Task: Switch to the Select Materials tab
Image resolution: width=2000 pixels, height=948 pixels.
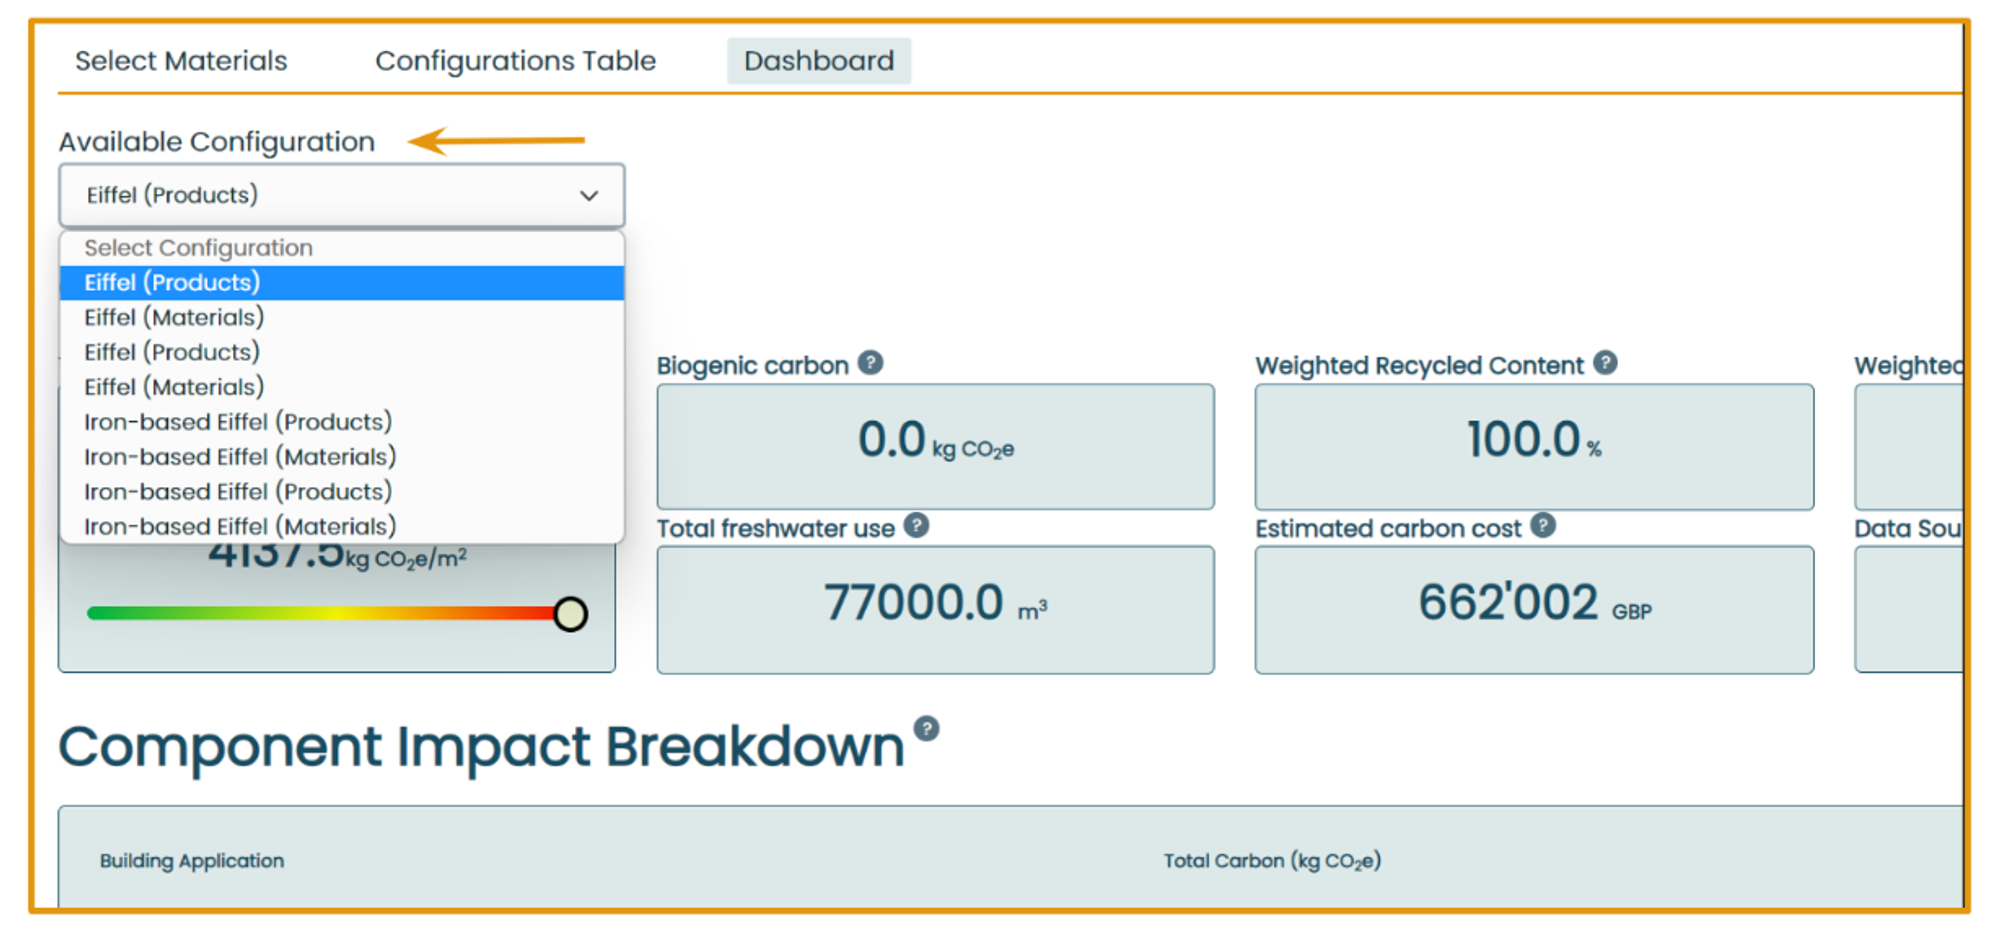Action: pyautogui.click(x=181, y=61)
